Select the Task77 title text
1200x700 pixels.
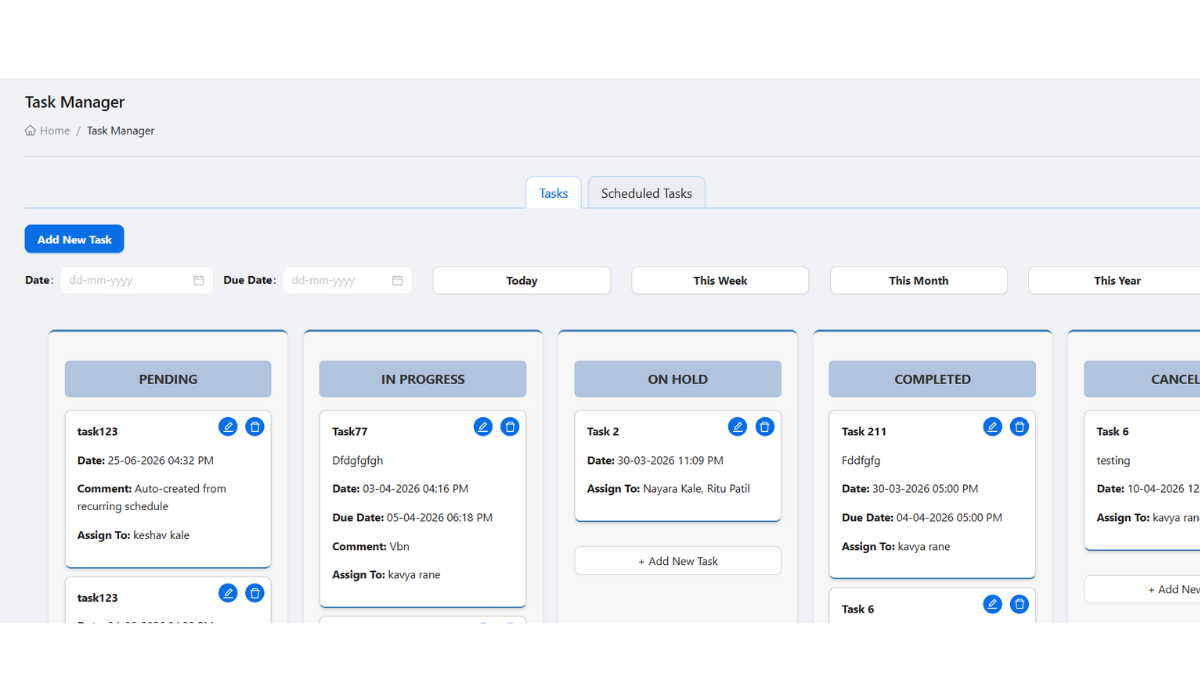pos(350,432)
